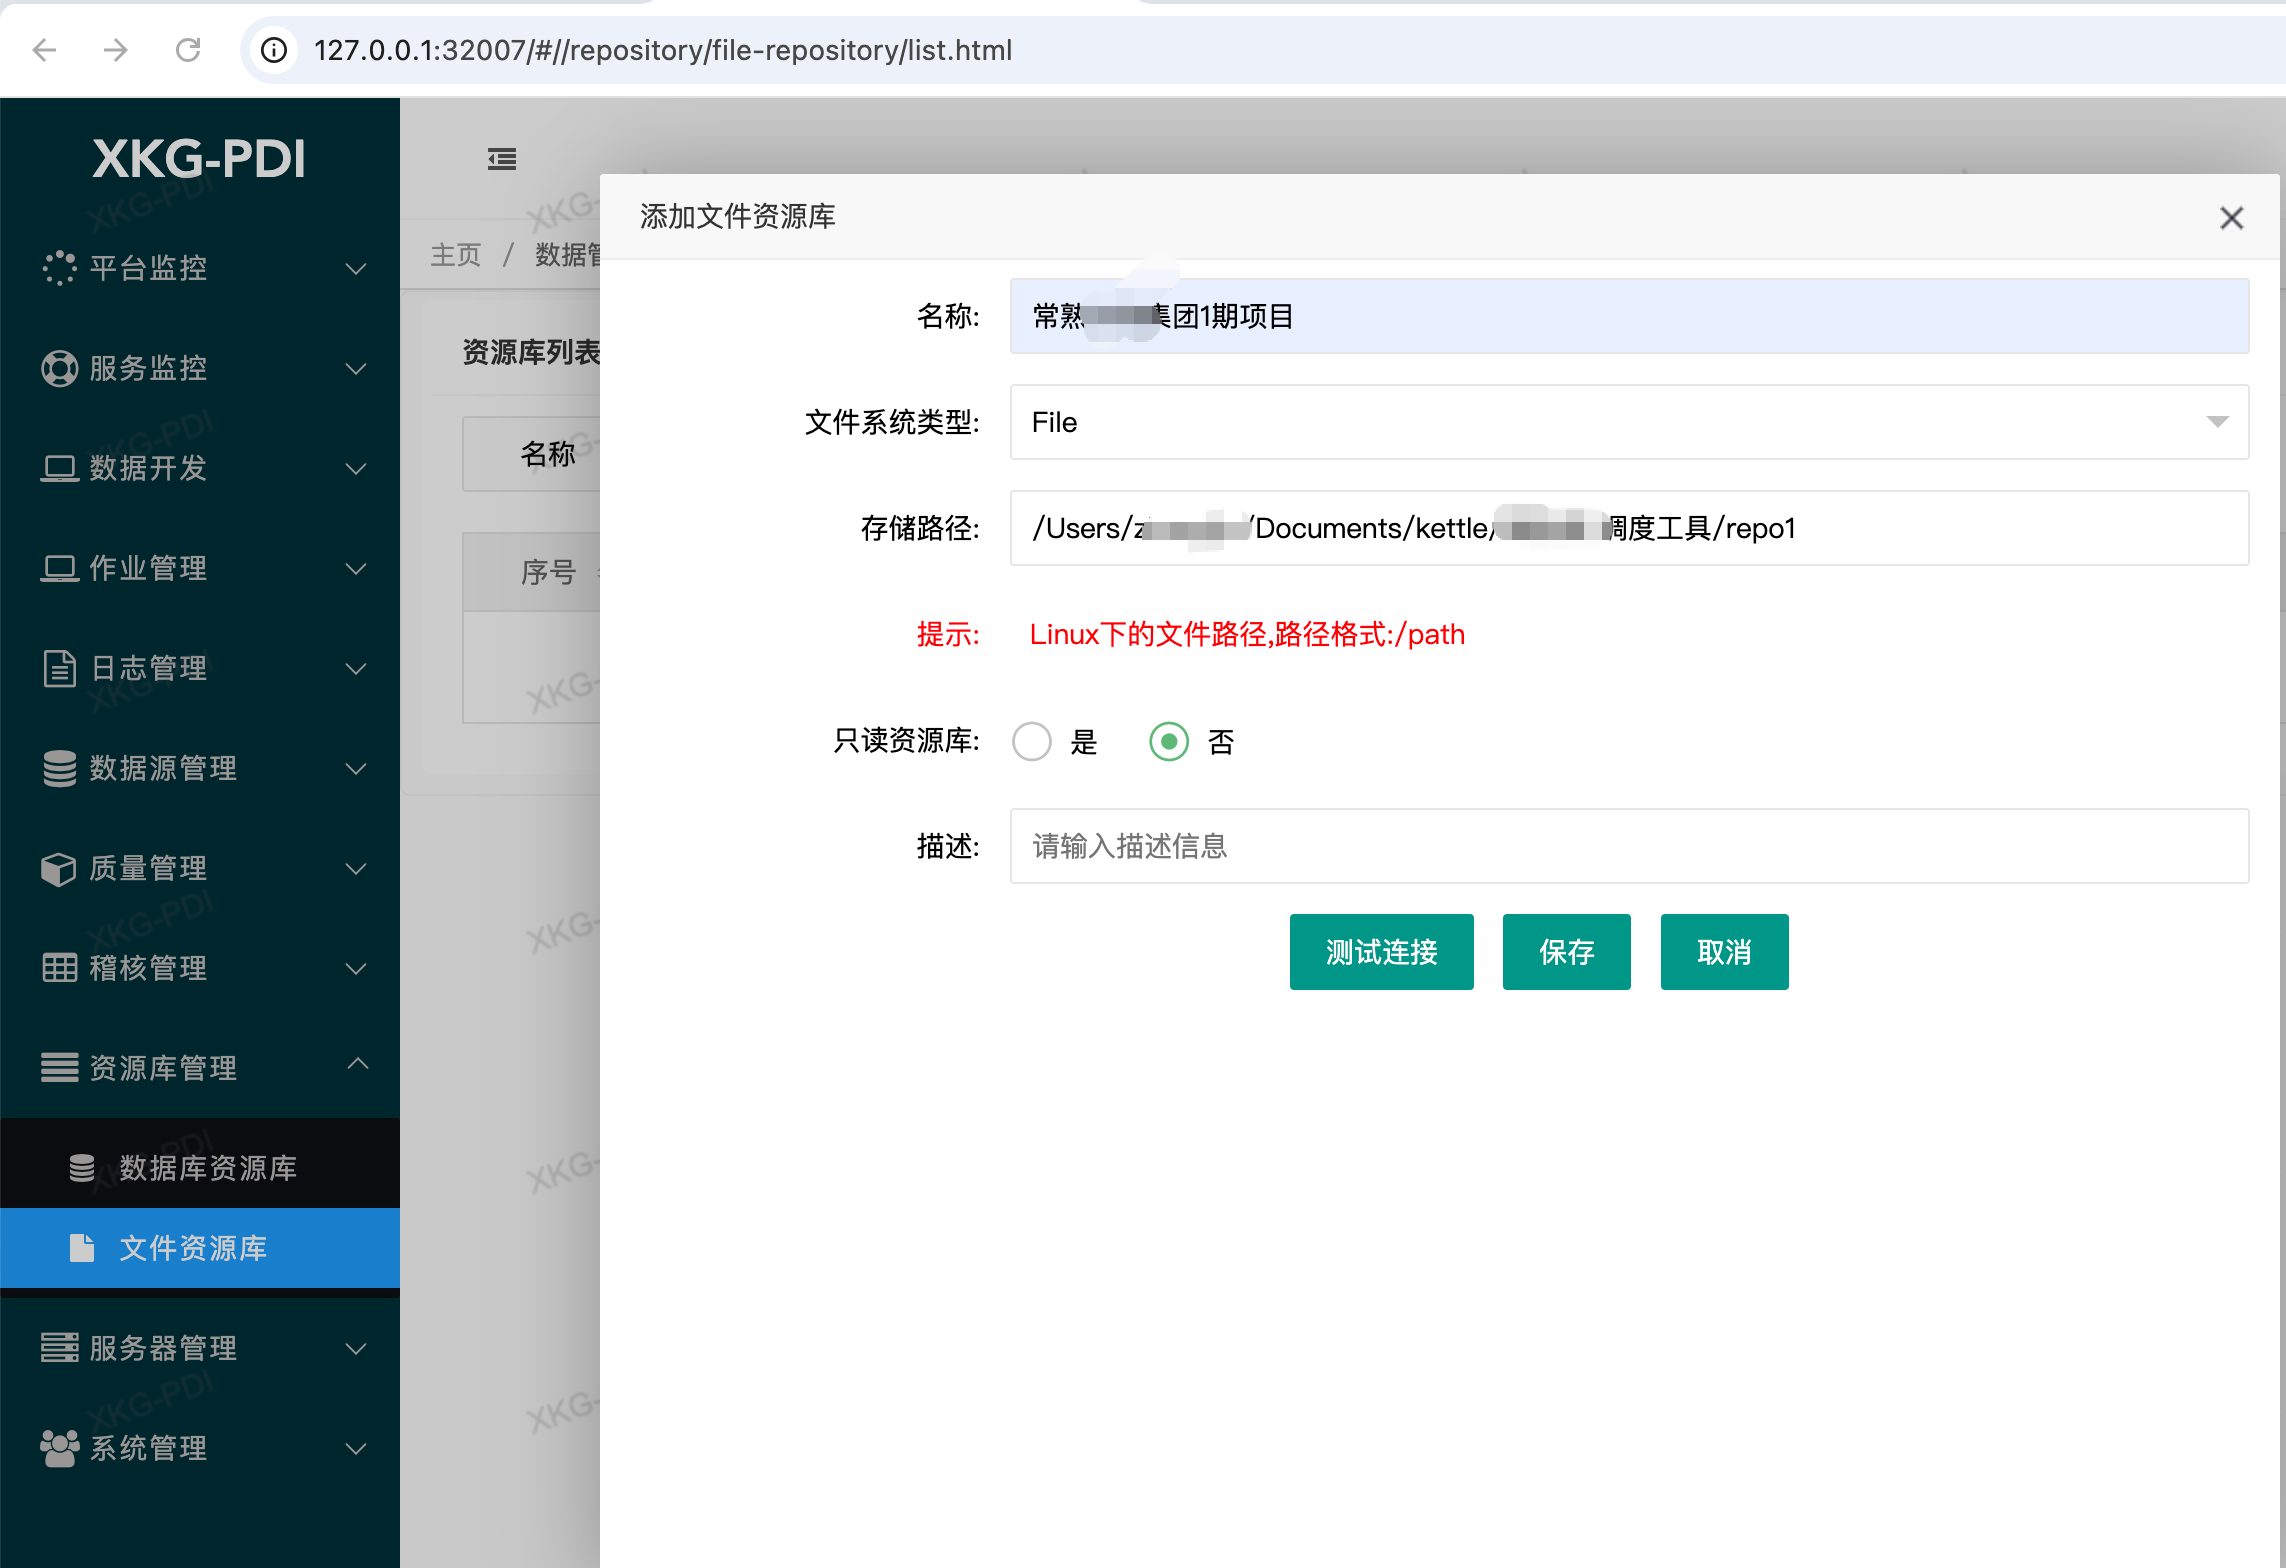2286x1568 pixels.
Task: Click the 稽核管理 audit management icon
Action: coord(60,968)
